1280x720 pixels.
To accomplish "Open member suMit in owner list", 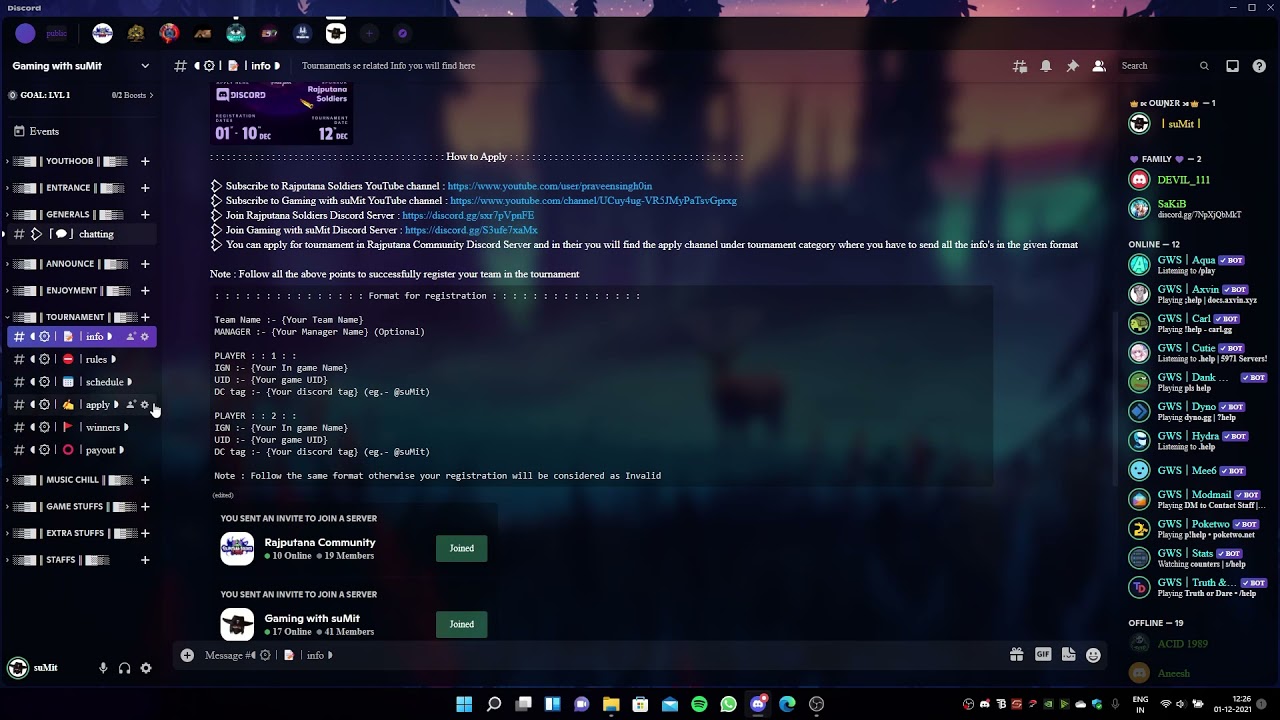I will (x=1196, y=124).
